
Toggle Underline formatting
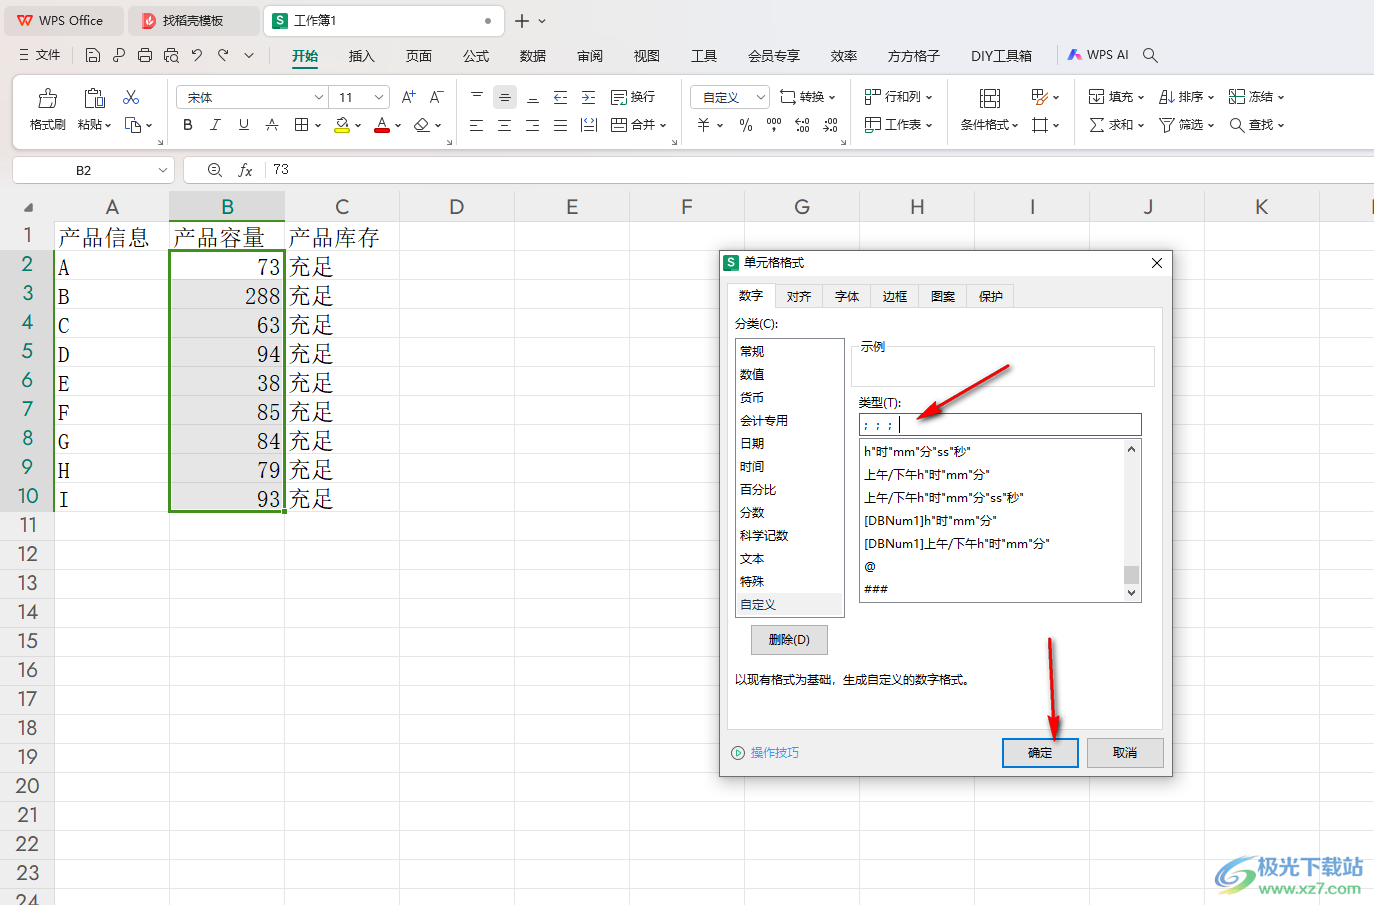(243, 125)
